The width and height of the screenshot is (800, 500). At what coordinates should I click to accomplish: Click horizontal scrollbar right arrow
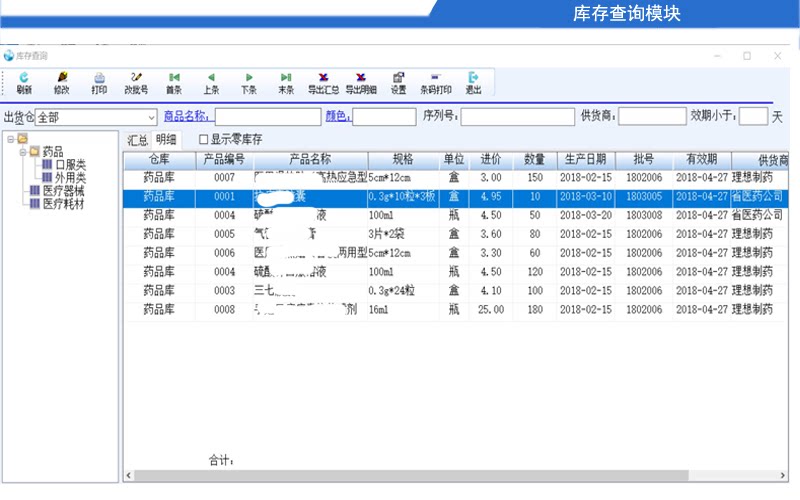click(783, 476)
